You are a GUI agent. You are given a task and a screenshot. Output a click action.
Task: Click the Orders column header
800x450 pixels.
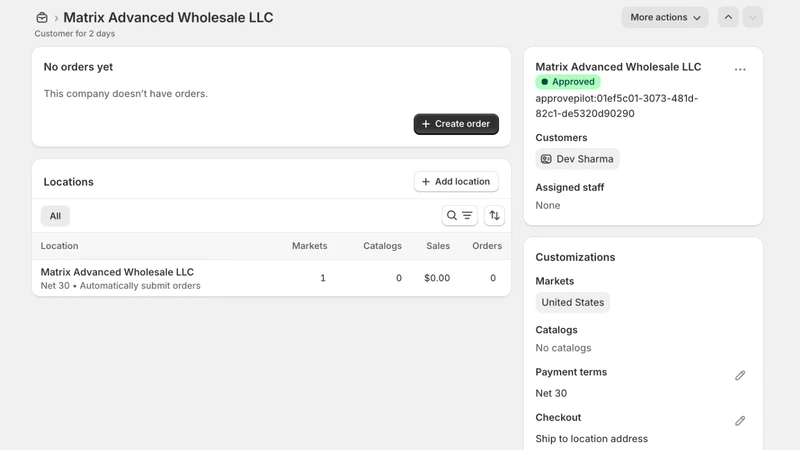click(x=487, y=246)
